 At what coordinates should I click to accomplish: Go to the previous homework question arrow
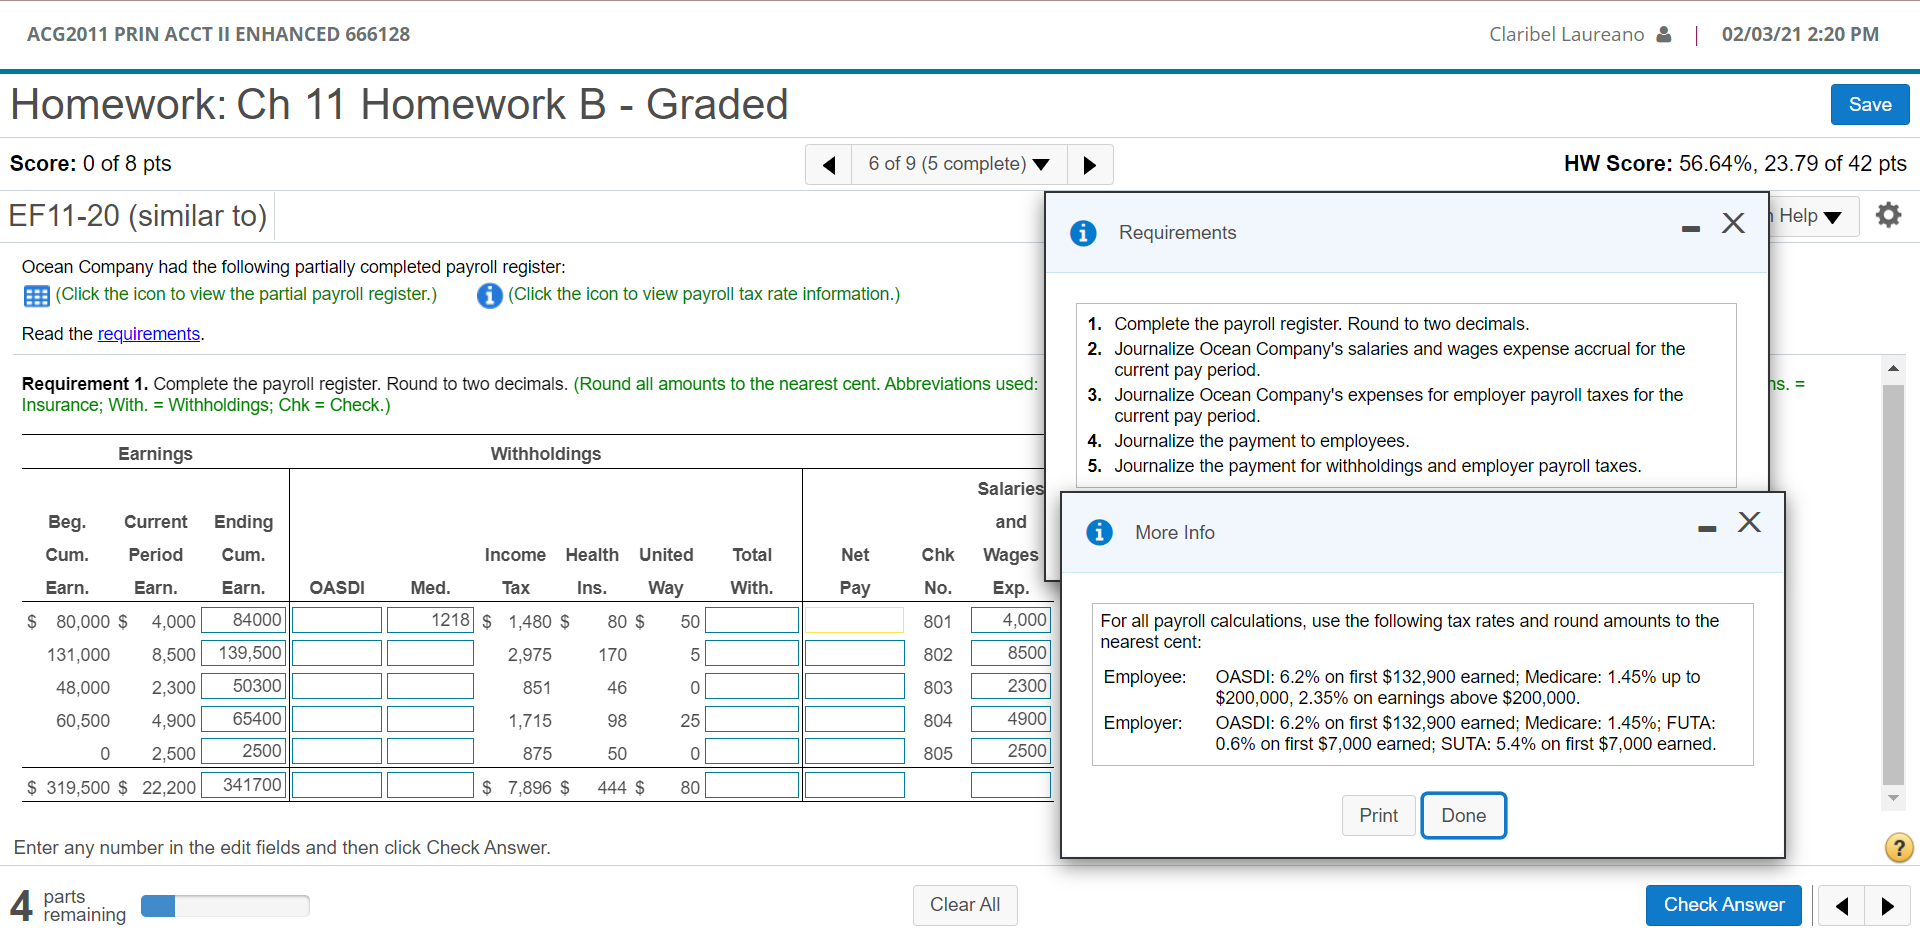828,164
